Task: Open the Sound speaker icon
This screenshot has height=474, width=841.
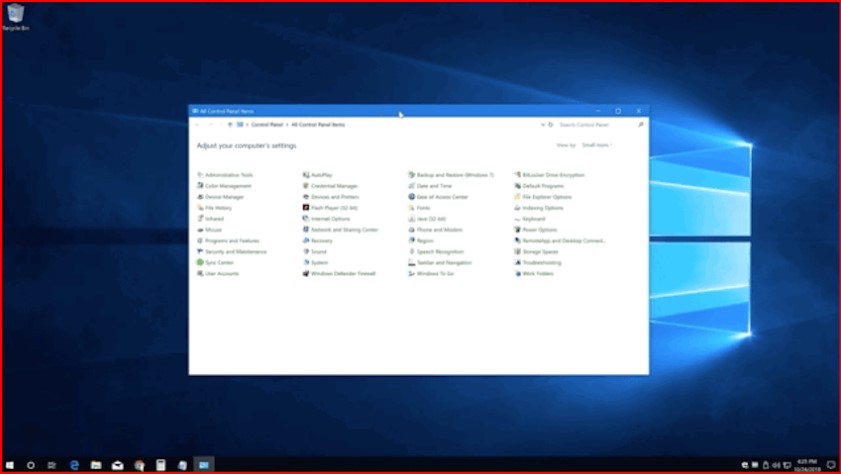Action: point(306,251)
